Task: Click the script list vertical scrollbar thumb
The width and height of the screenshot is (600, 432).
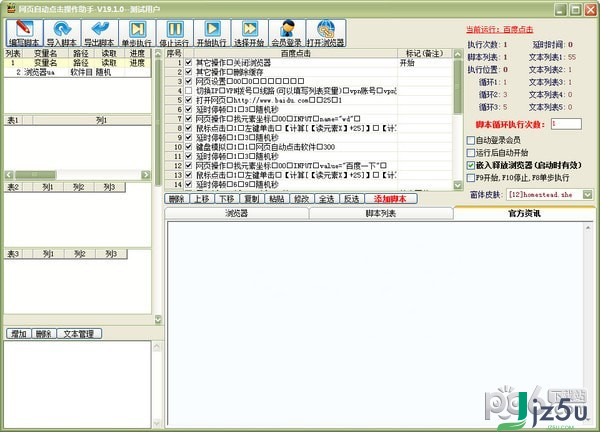Action: (x=458, y=87)
